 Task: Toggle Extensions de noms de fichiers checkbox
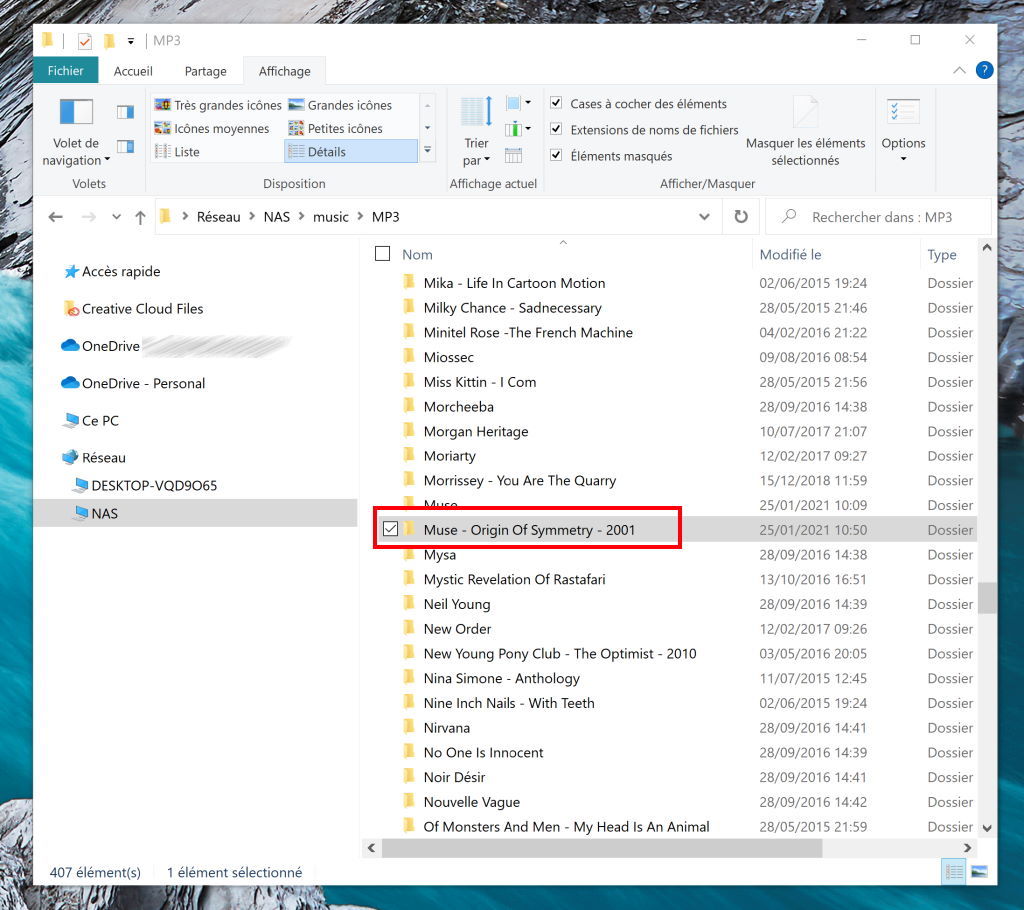tap(556, 129)
